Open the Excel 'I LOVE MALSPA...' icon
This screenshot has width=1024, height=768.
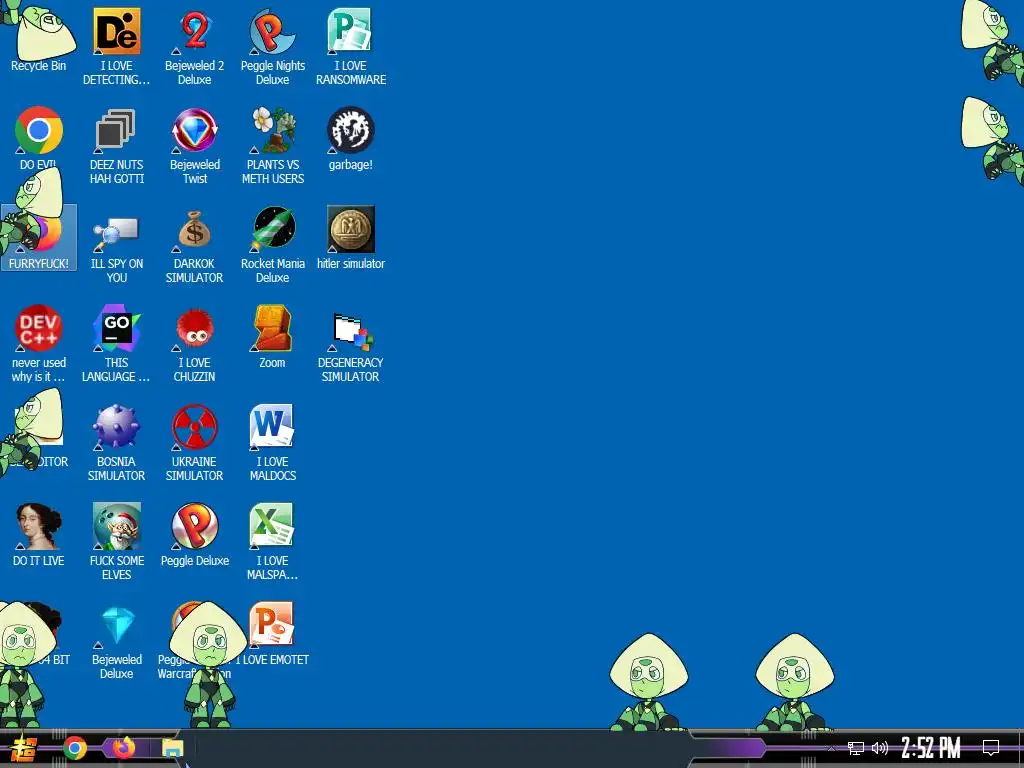(272, 541)
